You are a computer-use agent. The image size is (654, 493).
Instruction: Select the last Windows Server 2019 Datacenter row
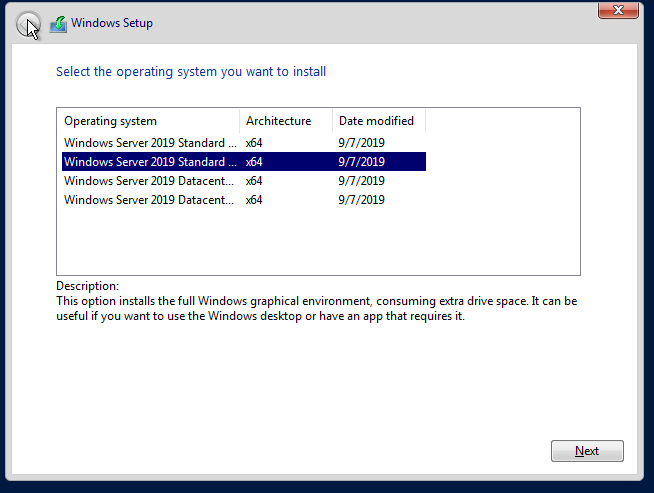244,200
